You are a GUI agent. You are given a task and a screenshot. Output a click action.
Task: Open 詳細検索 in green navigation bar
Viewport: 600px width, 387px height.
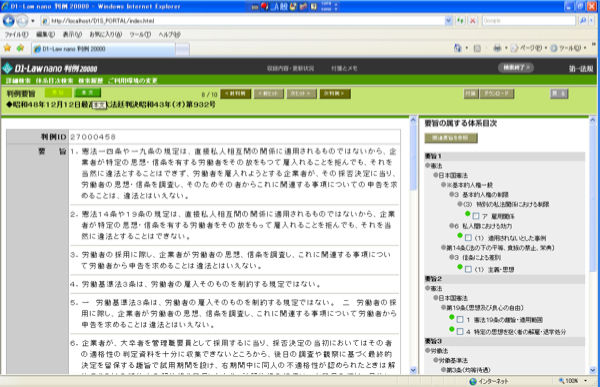tap(18, 81)
